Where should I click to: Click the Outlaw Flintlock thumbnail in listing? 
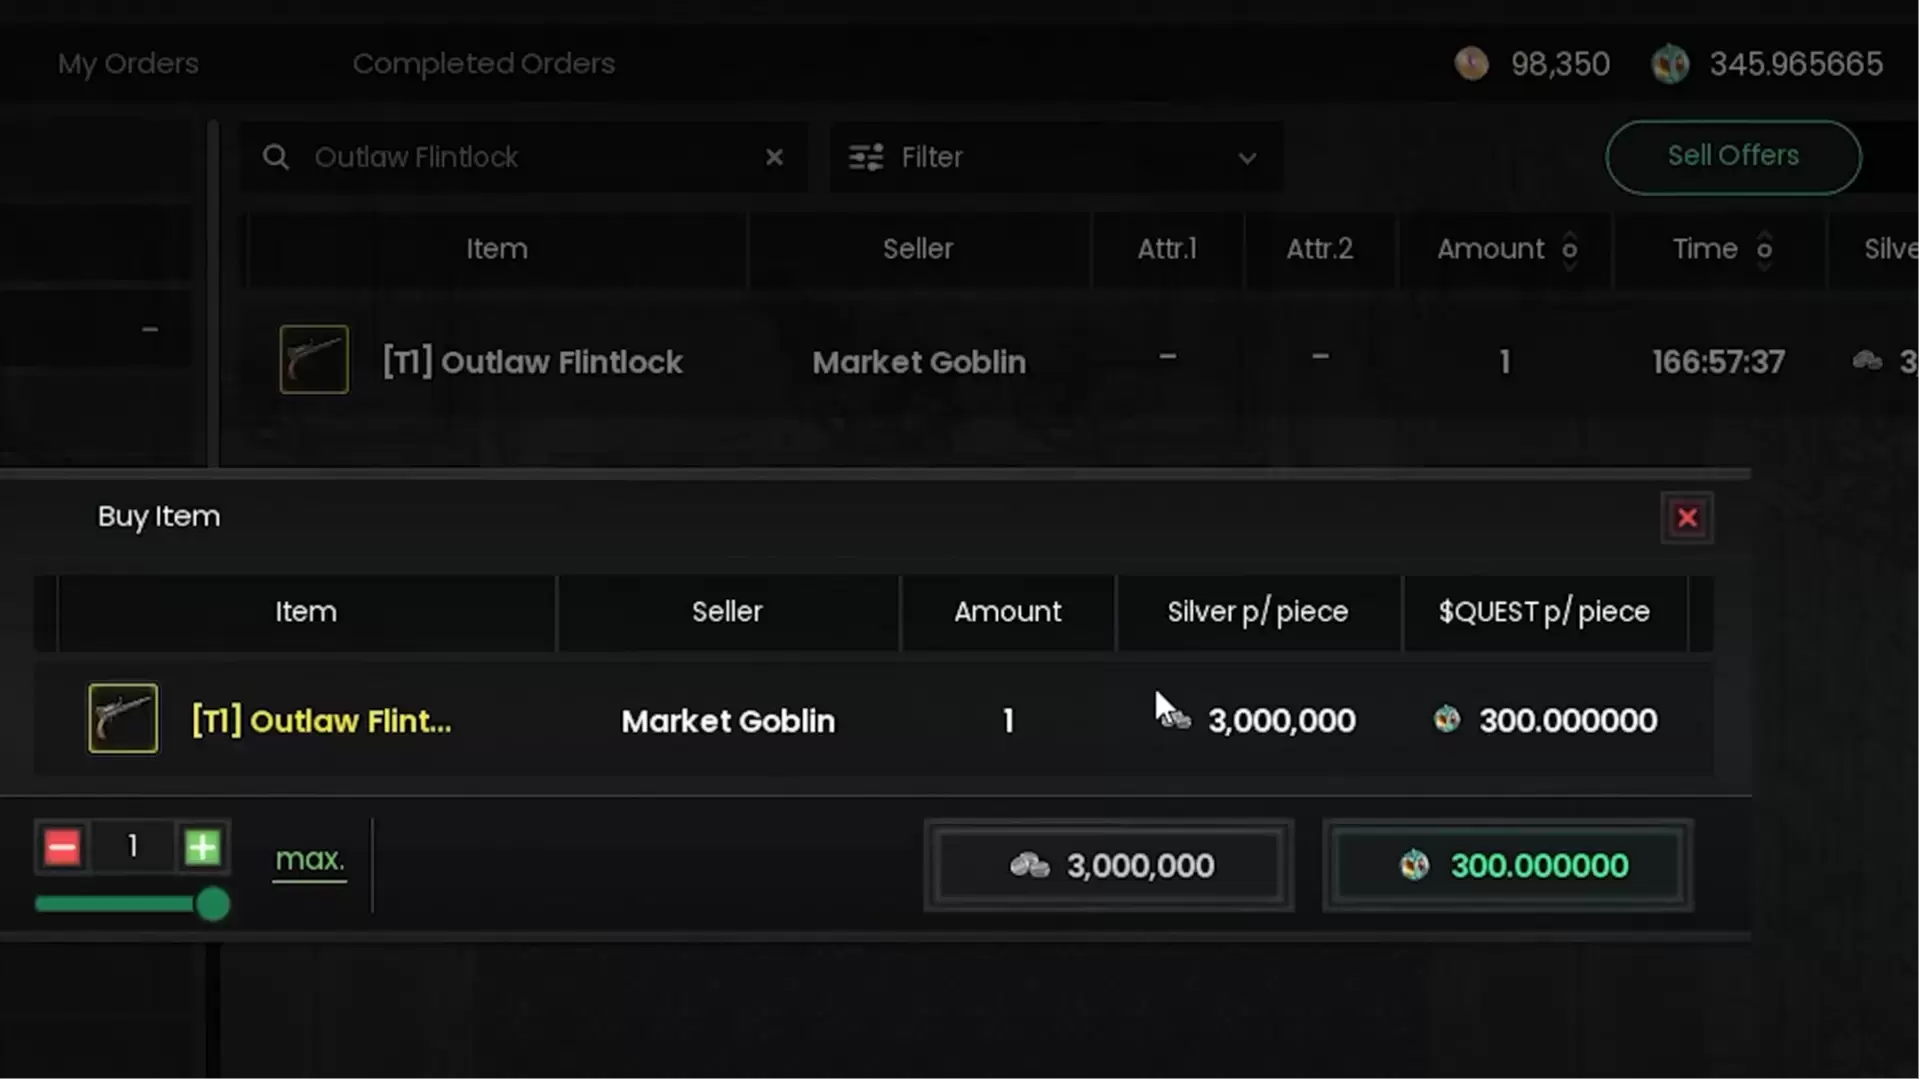314,359
